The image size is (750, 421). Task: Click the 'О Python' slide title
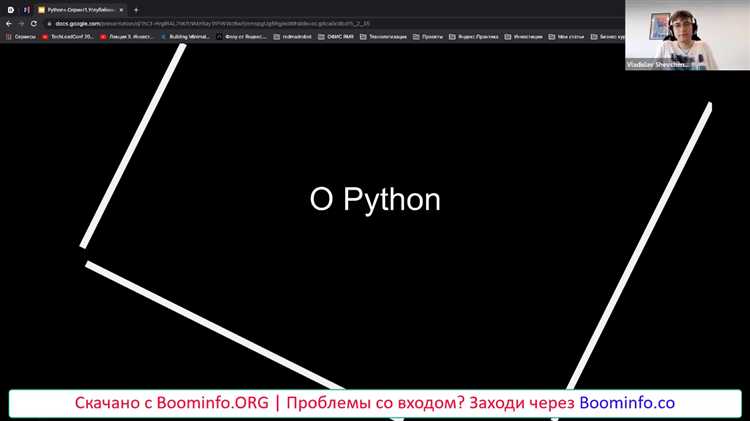375,199
